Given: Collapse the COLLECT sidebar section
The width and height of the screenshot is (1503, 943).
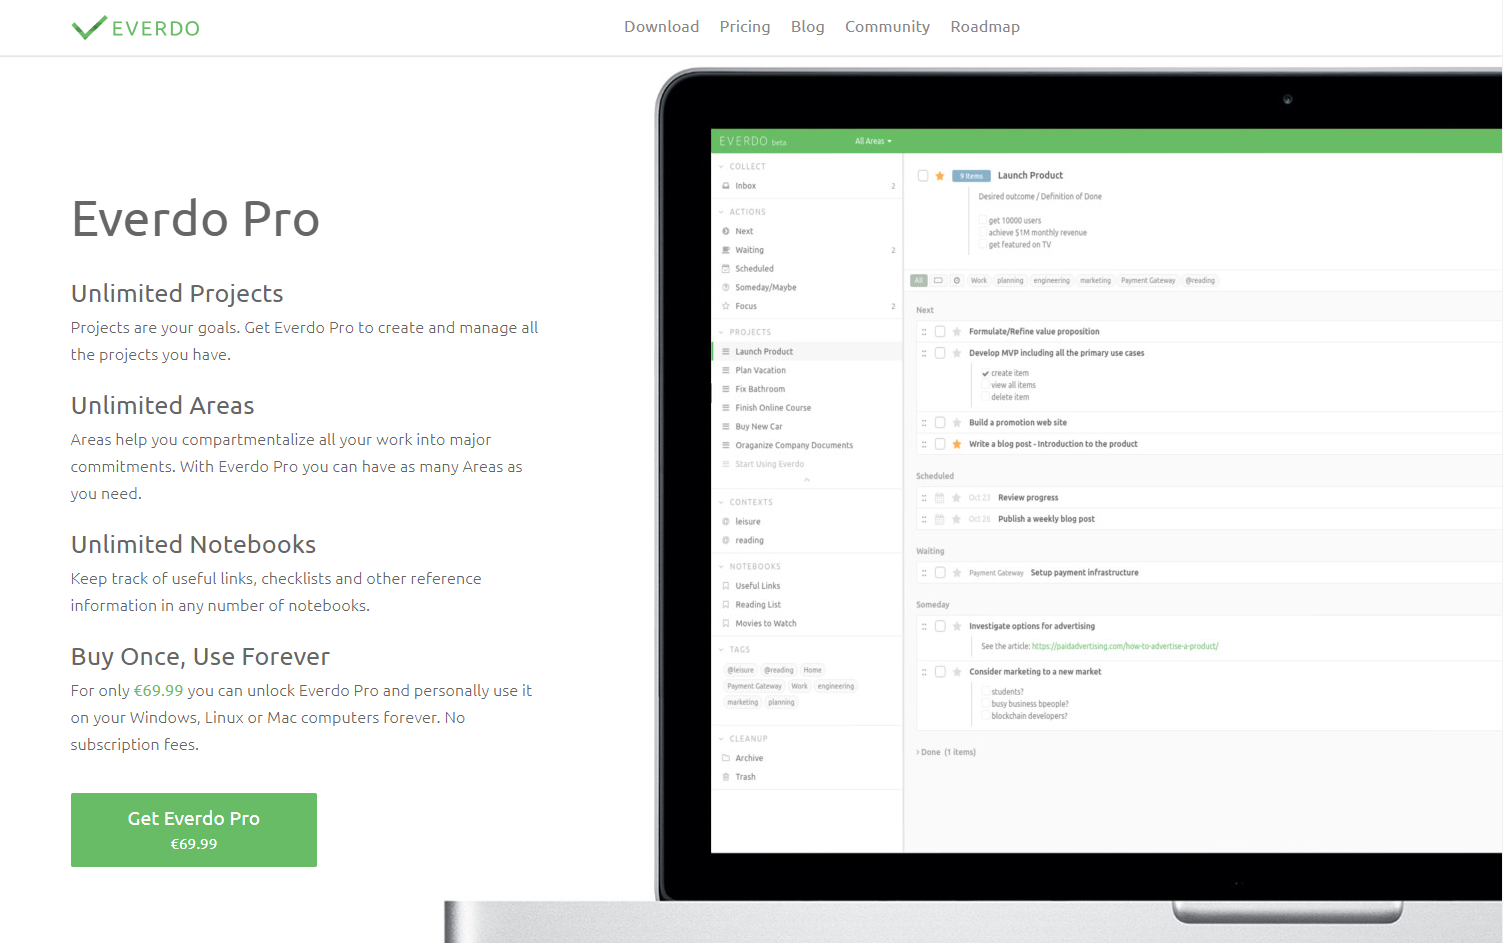Looking at the screenshot, I should point(721,167).
